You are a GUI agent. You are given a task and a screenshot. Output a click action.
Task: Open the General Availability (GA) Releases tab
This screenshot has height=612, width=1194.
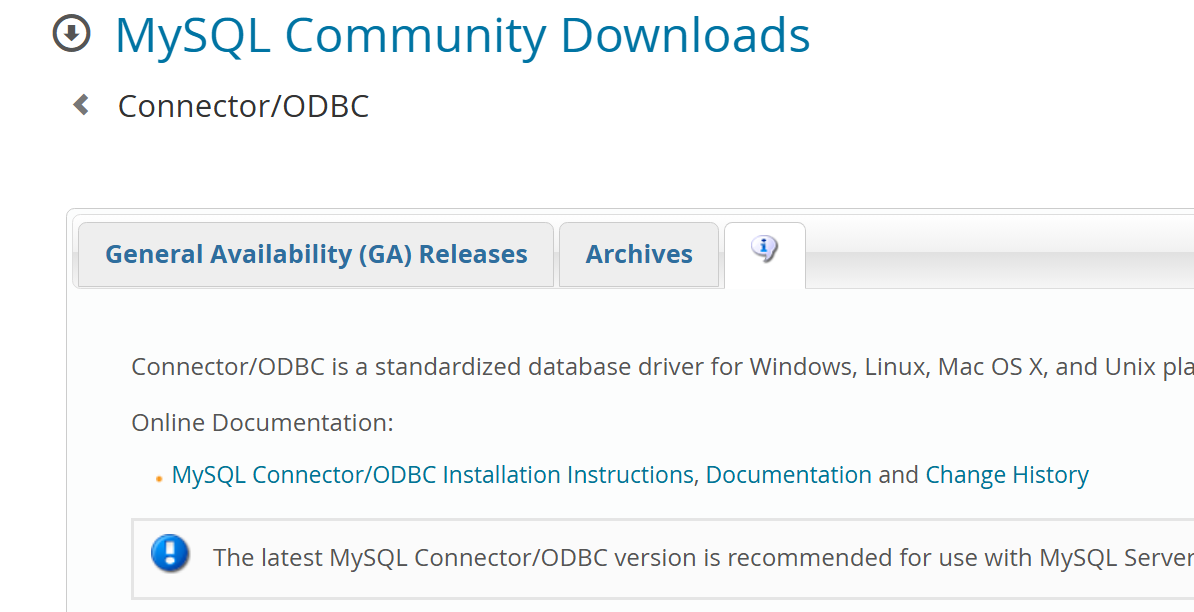(317, 254)
